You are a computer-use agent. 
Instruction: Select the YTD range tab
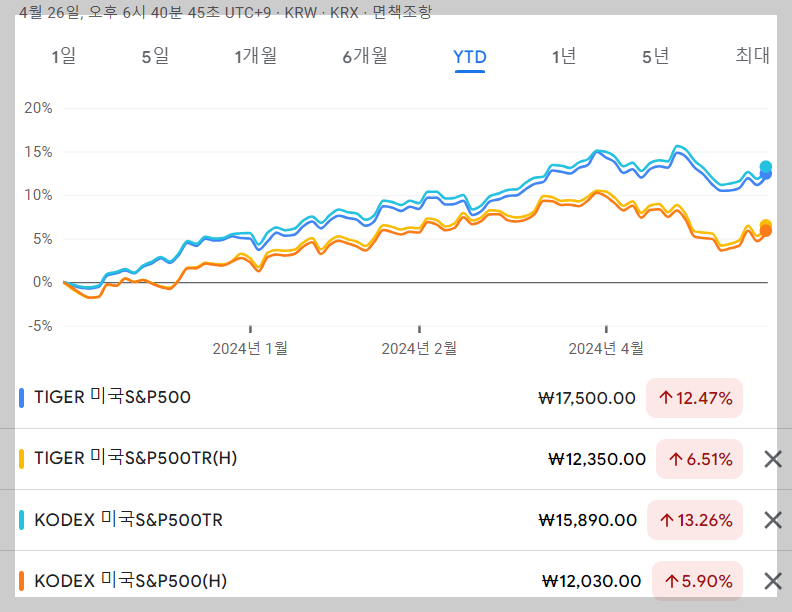tap(470, 57)
